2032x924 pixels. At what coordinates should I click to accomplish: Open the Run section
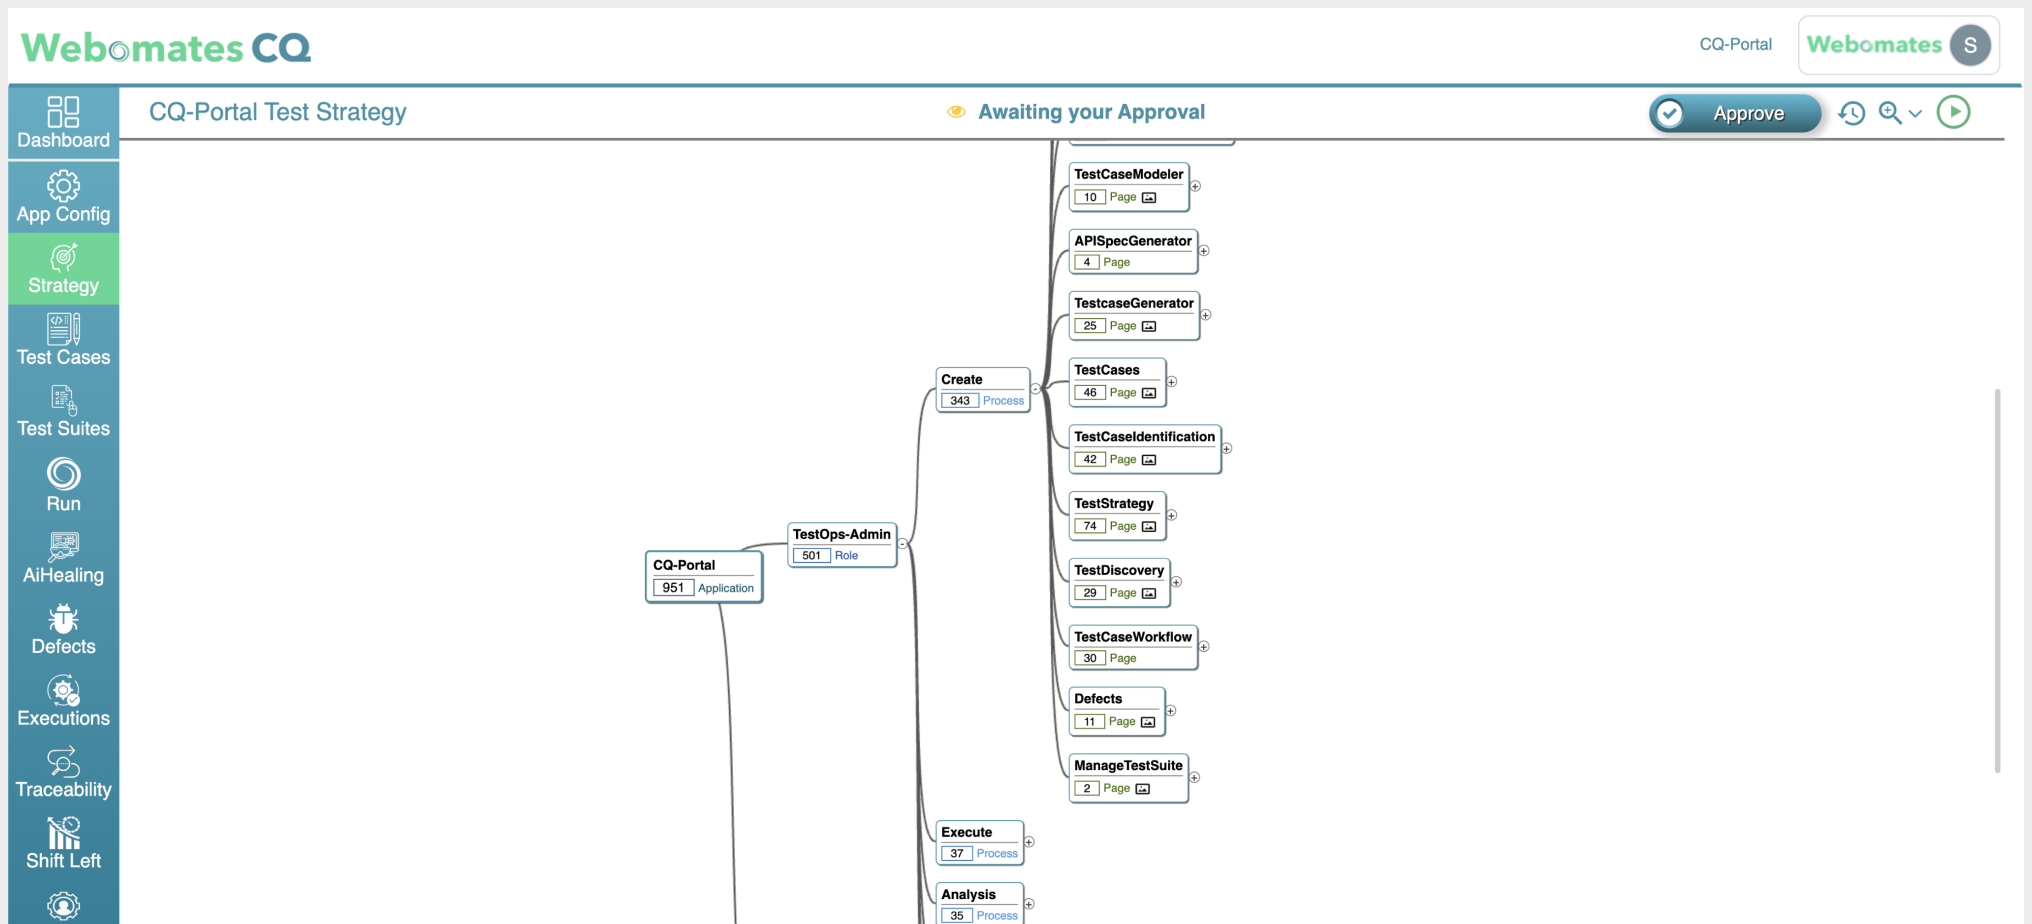tap(63, 484)
